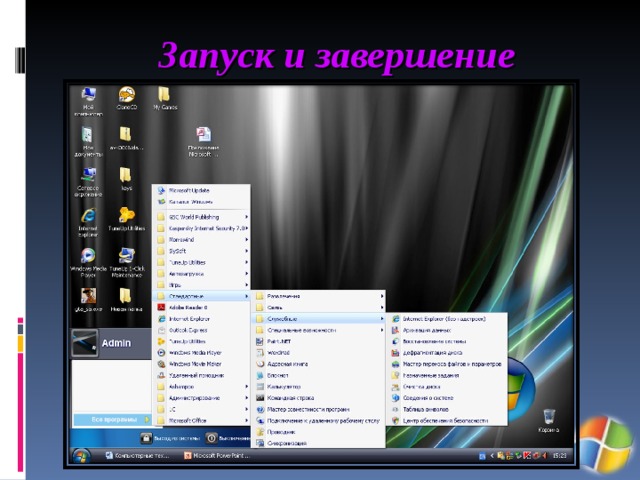Expand the Автозагрузка program group
The image size is (640, 480).
(x=203, y=274)
